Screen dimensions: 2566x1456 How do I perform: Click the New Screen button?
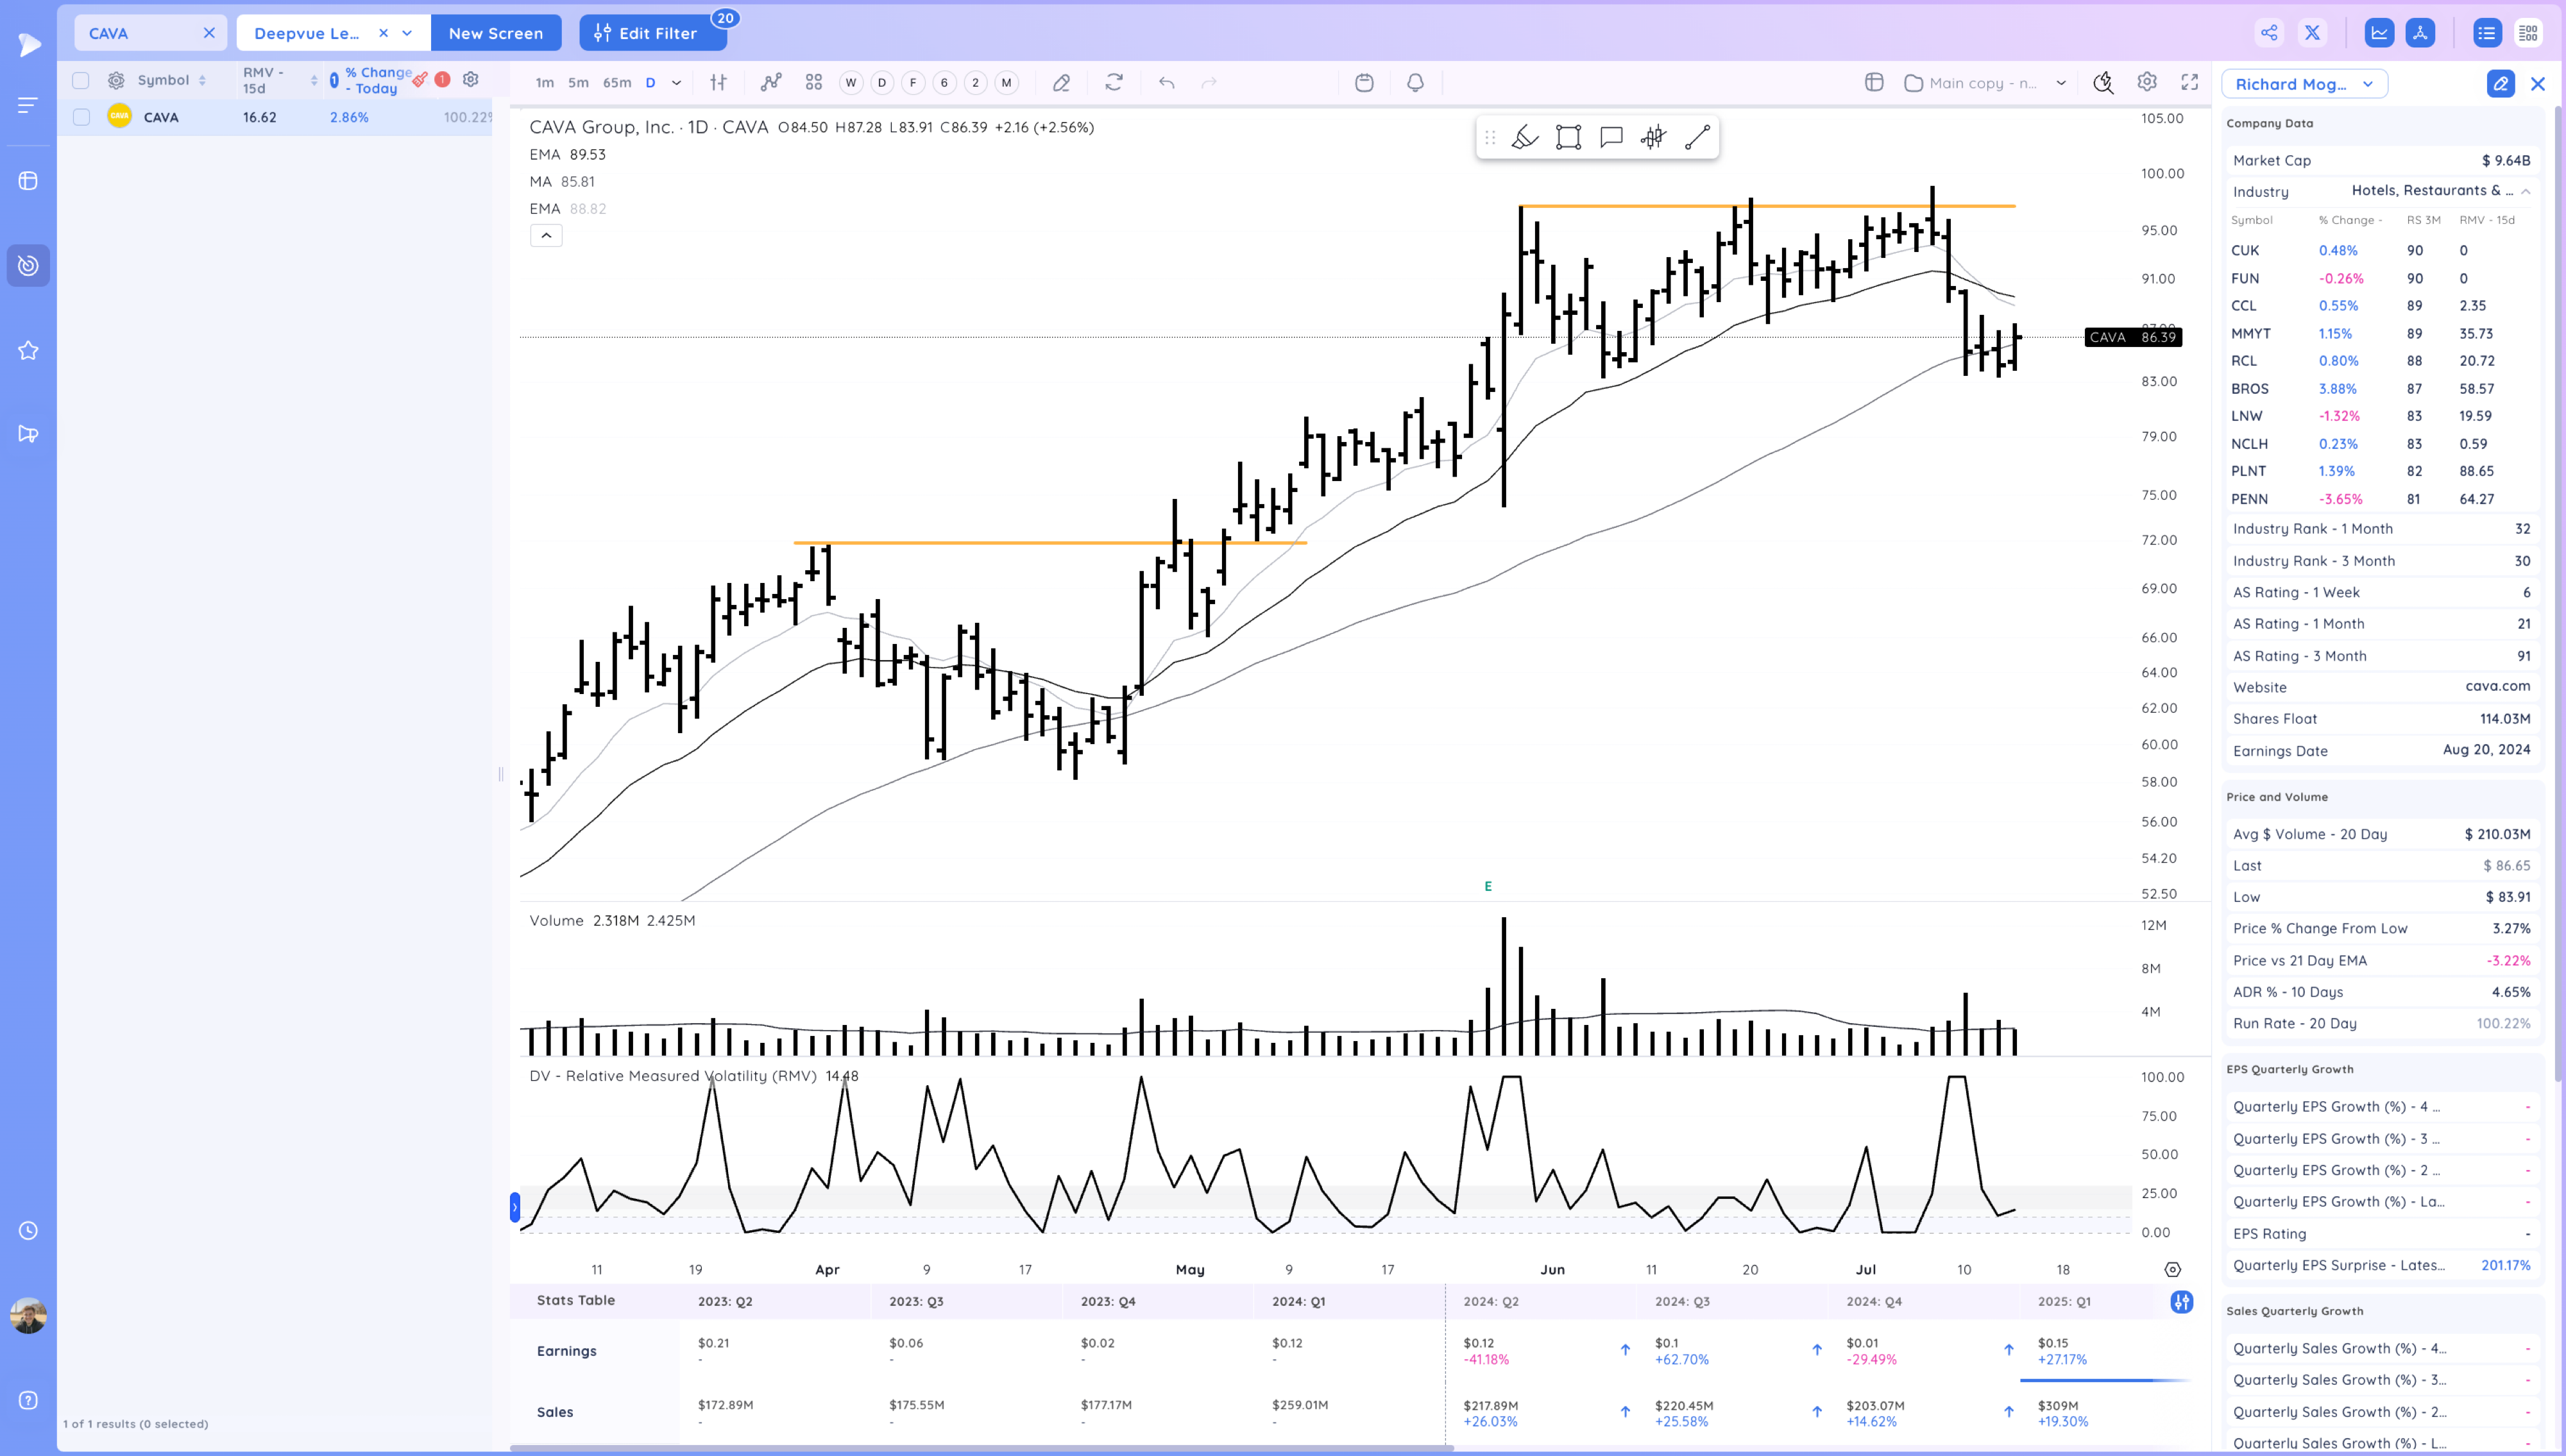tap(495, 33)
